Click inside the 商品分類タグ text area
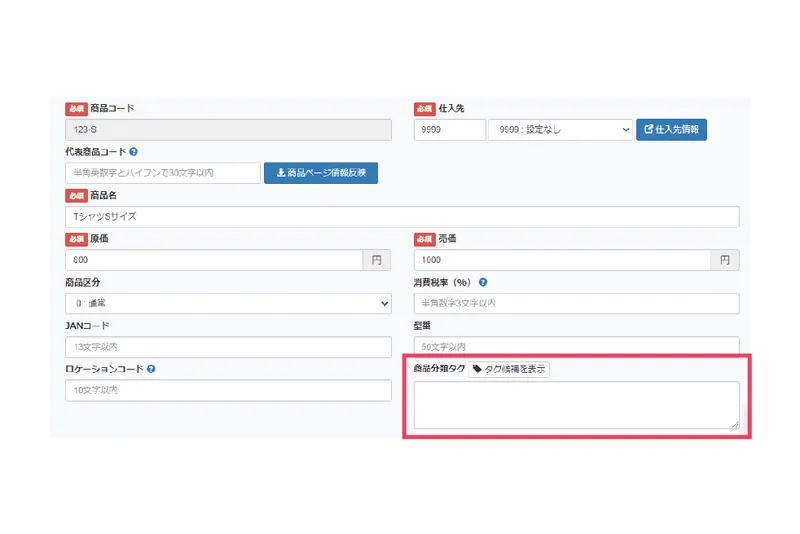 pos(577,405)
